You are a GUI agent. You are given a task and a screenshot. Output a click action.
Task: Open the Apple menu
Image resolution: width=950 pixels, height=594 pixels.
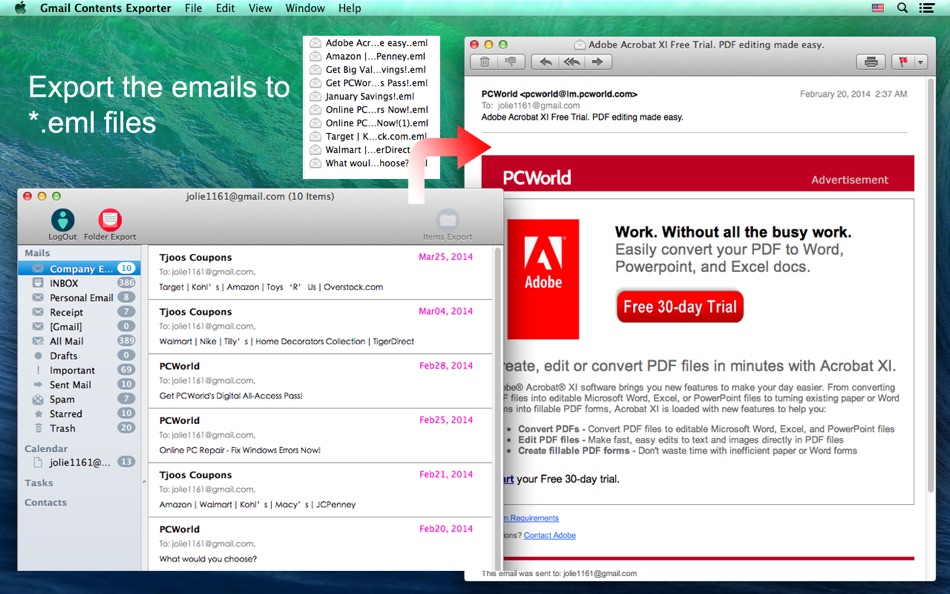click(x=20, y=8)
